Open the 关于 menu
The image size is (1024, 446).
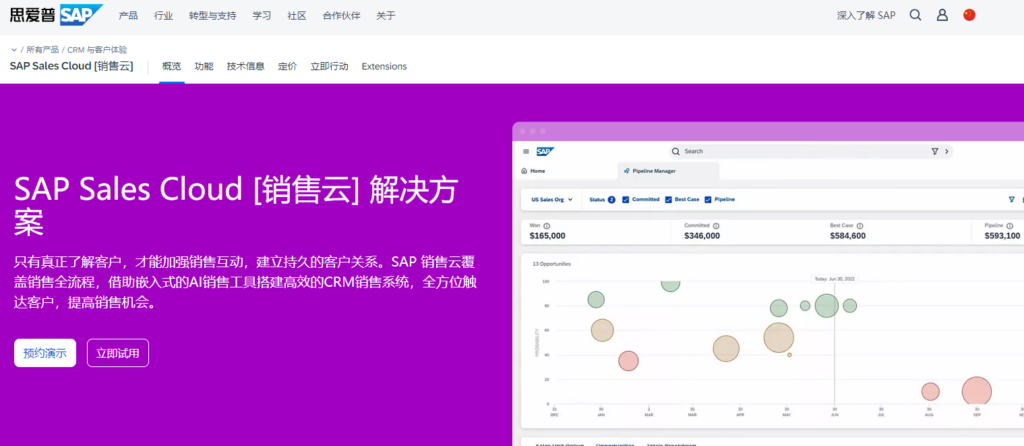pyautogui.click(x=386, y=16)
